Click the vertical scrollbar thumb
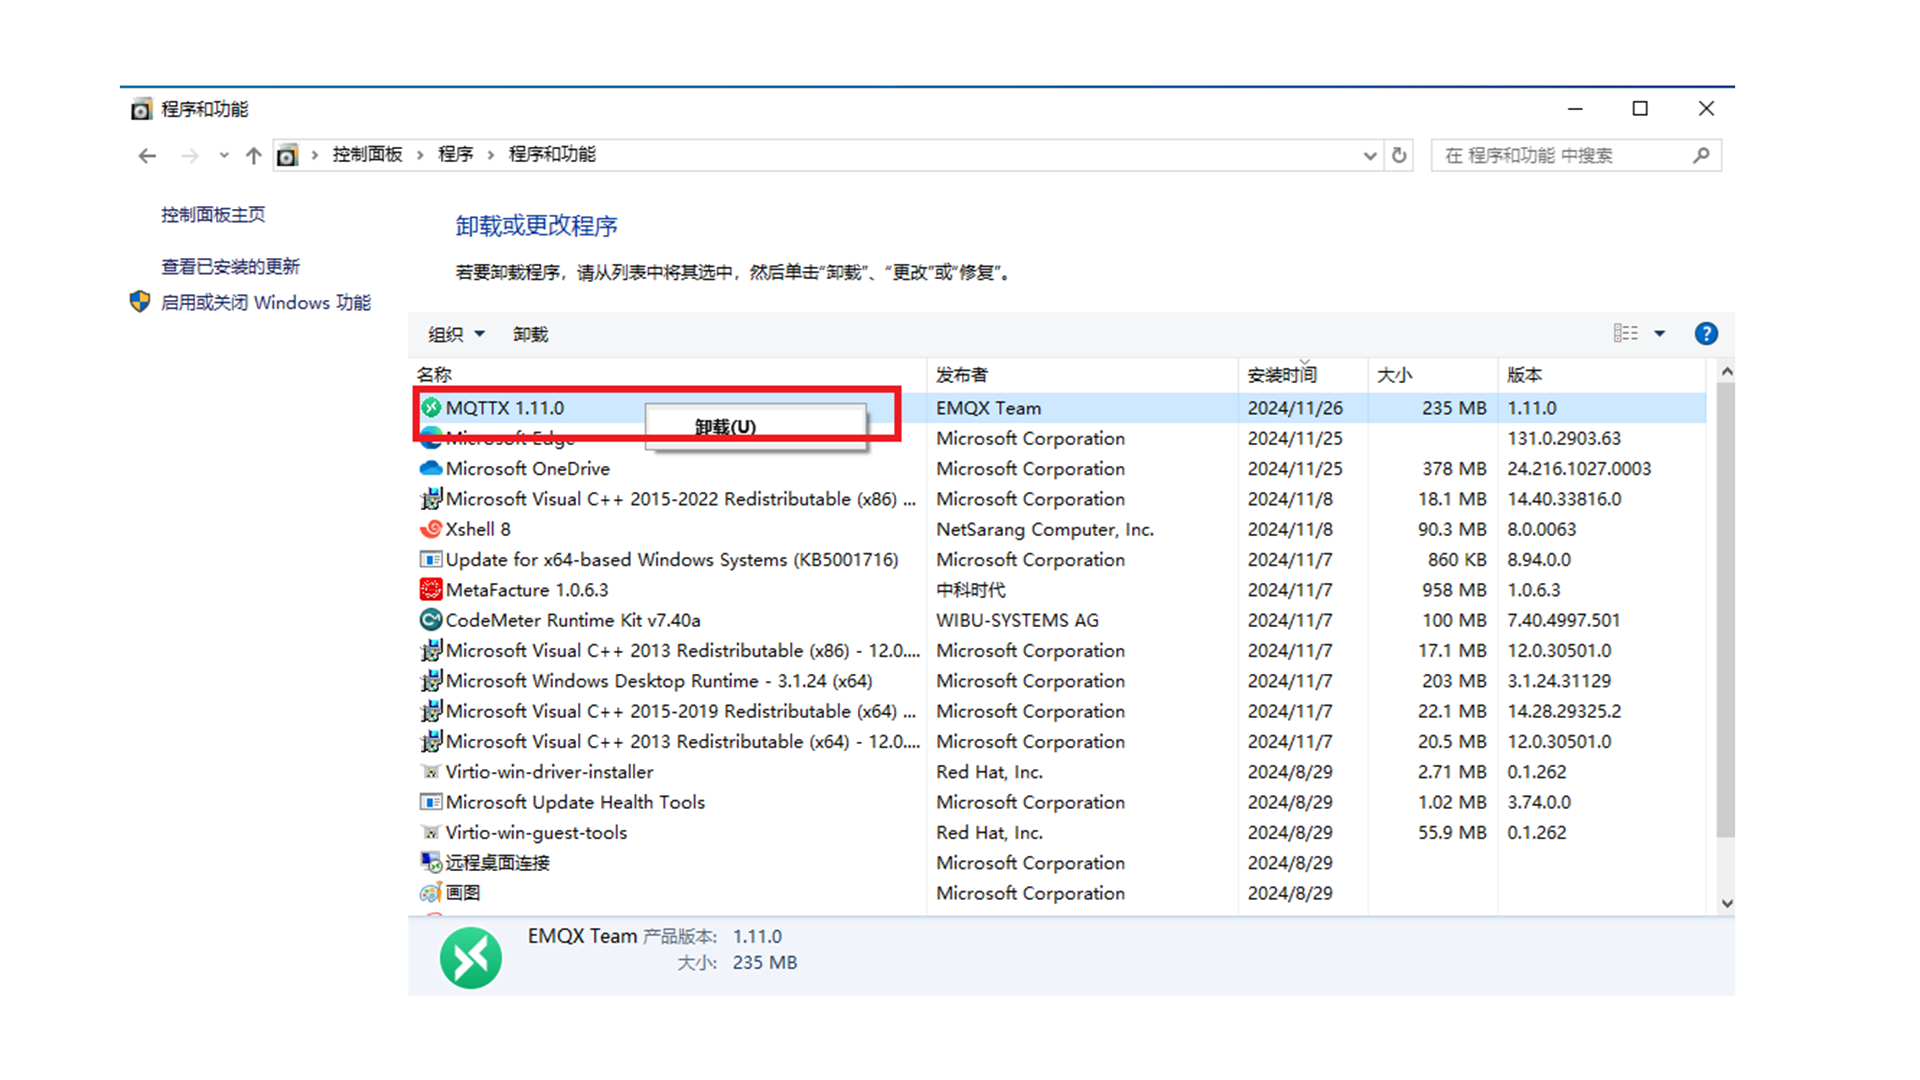Viewport: 1920px width, 1080px height. 1726,609
